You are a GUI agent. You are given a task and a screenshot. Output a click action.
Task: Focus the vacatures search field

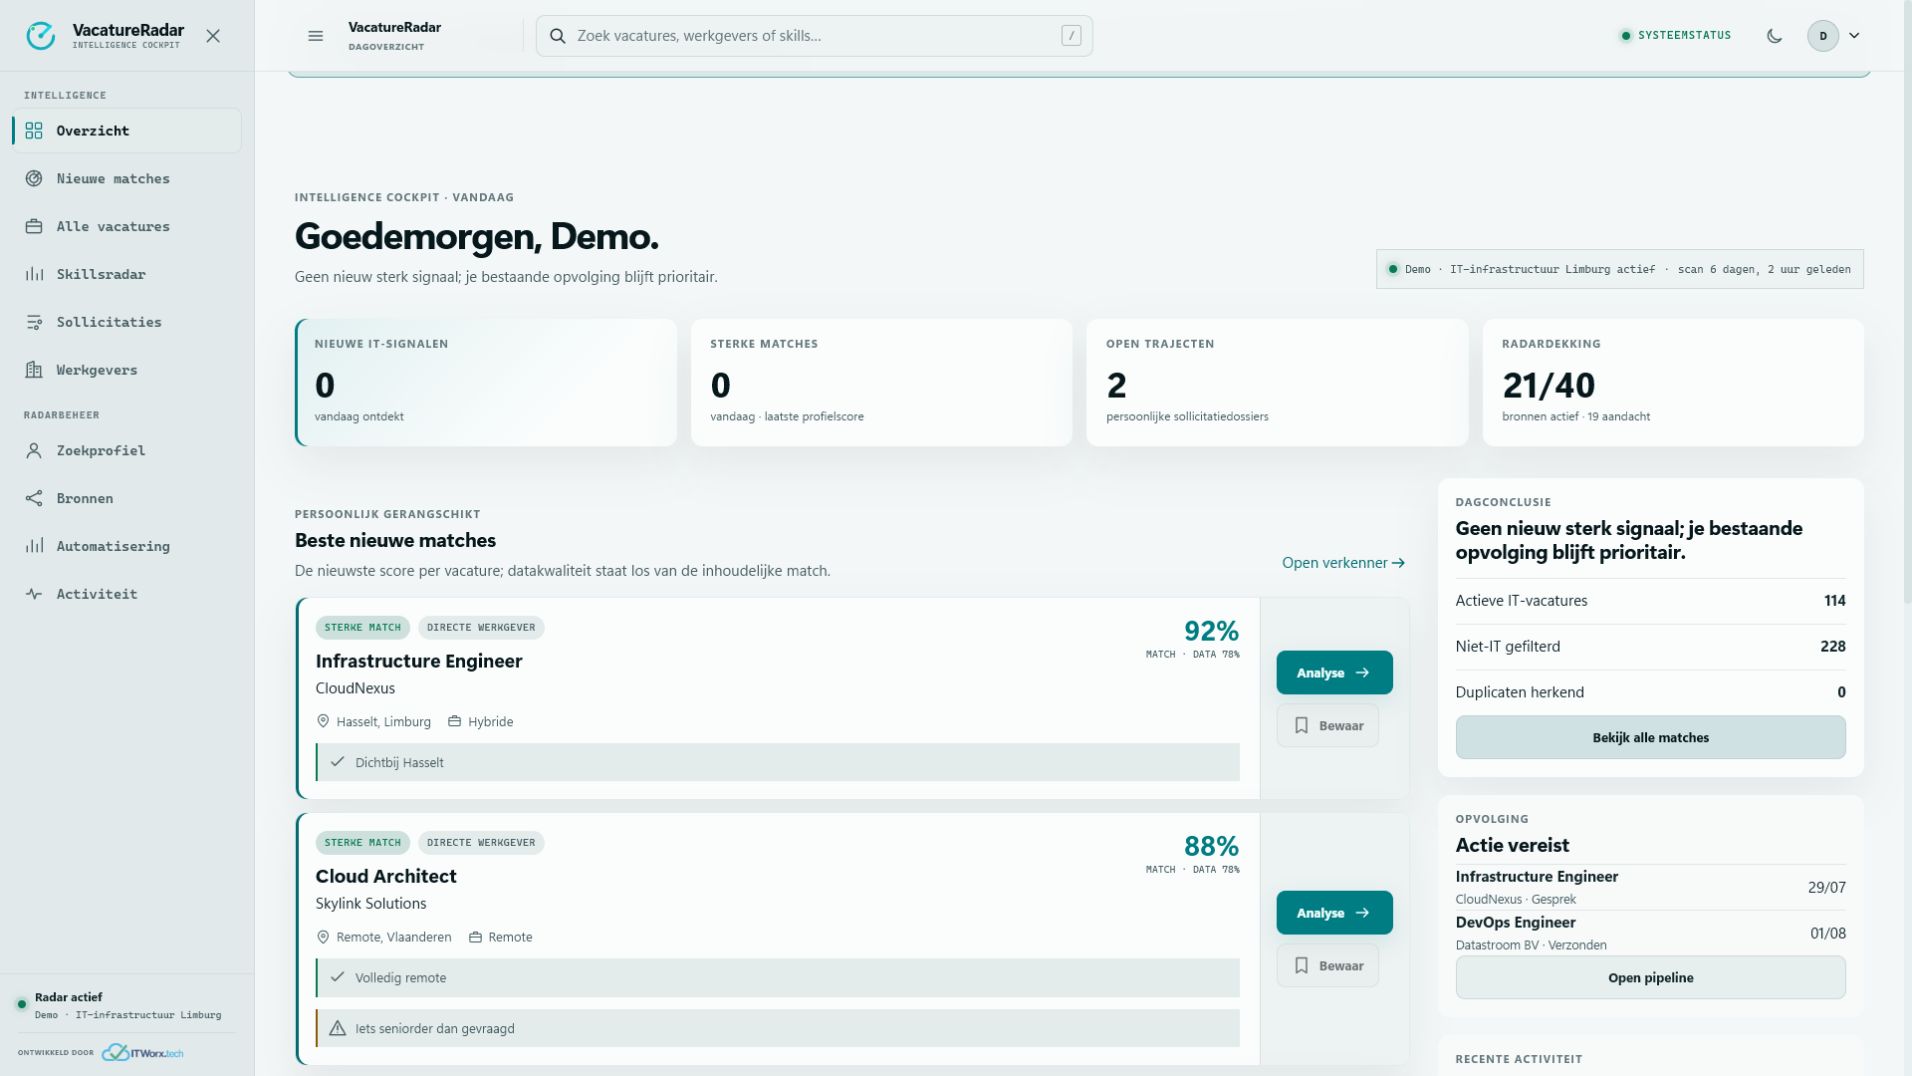click(814, 36)
